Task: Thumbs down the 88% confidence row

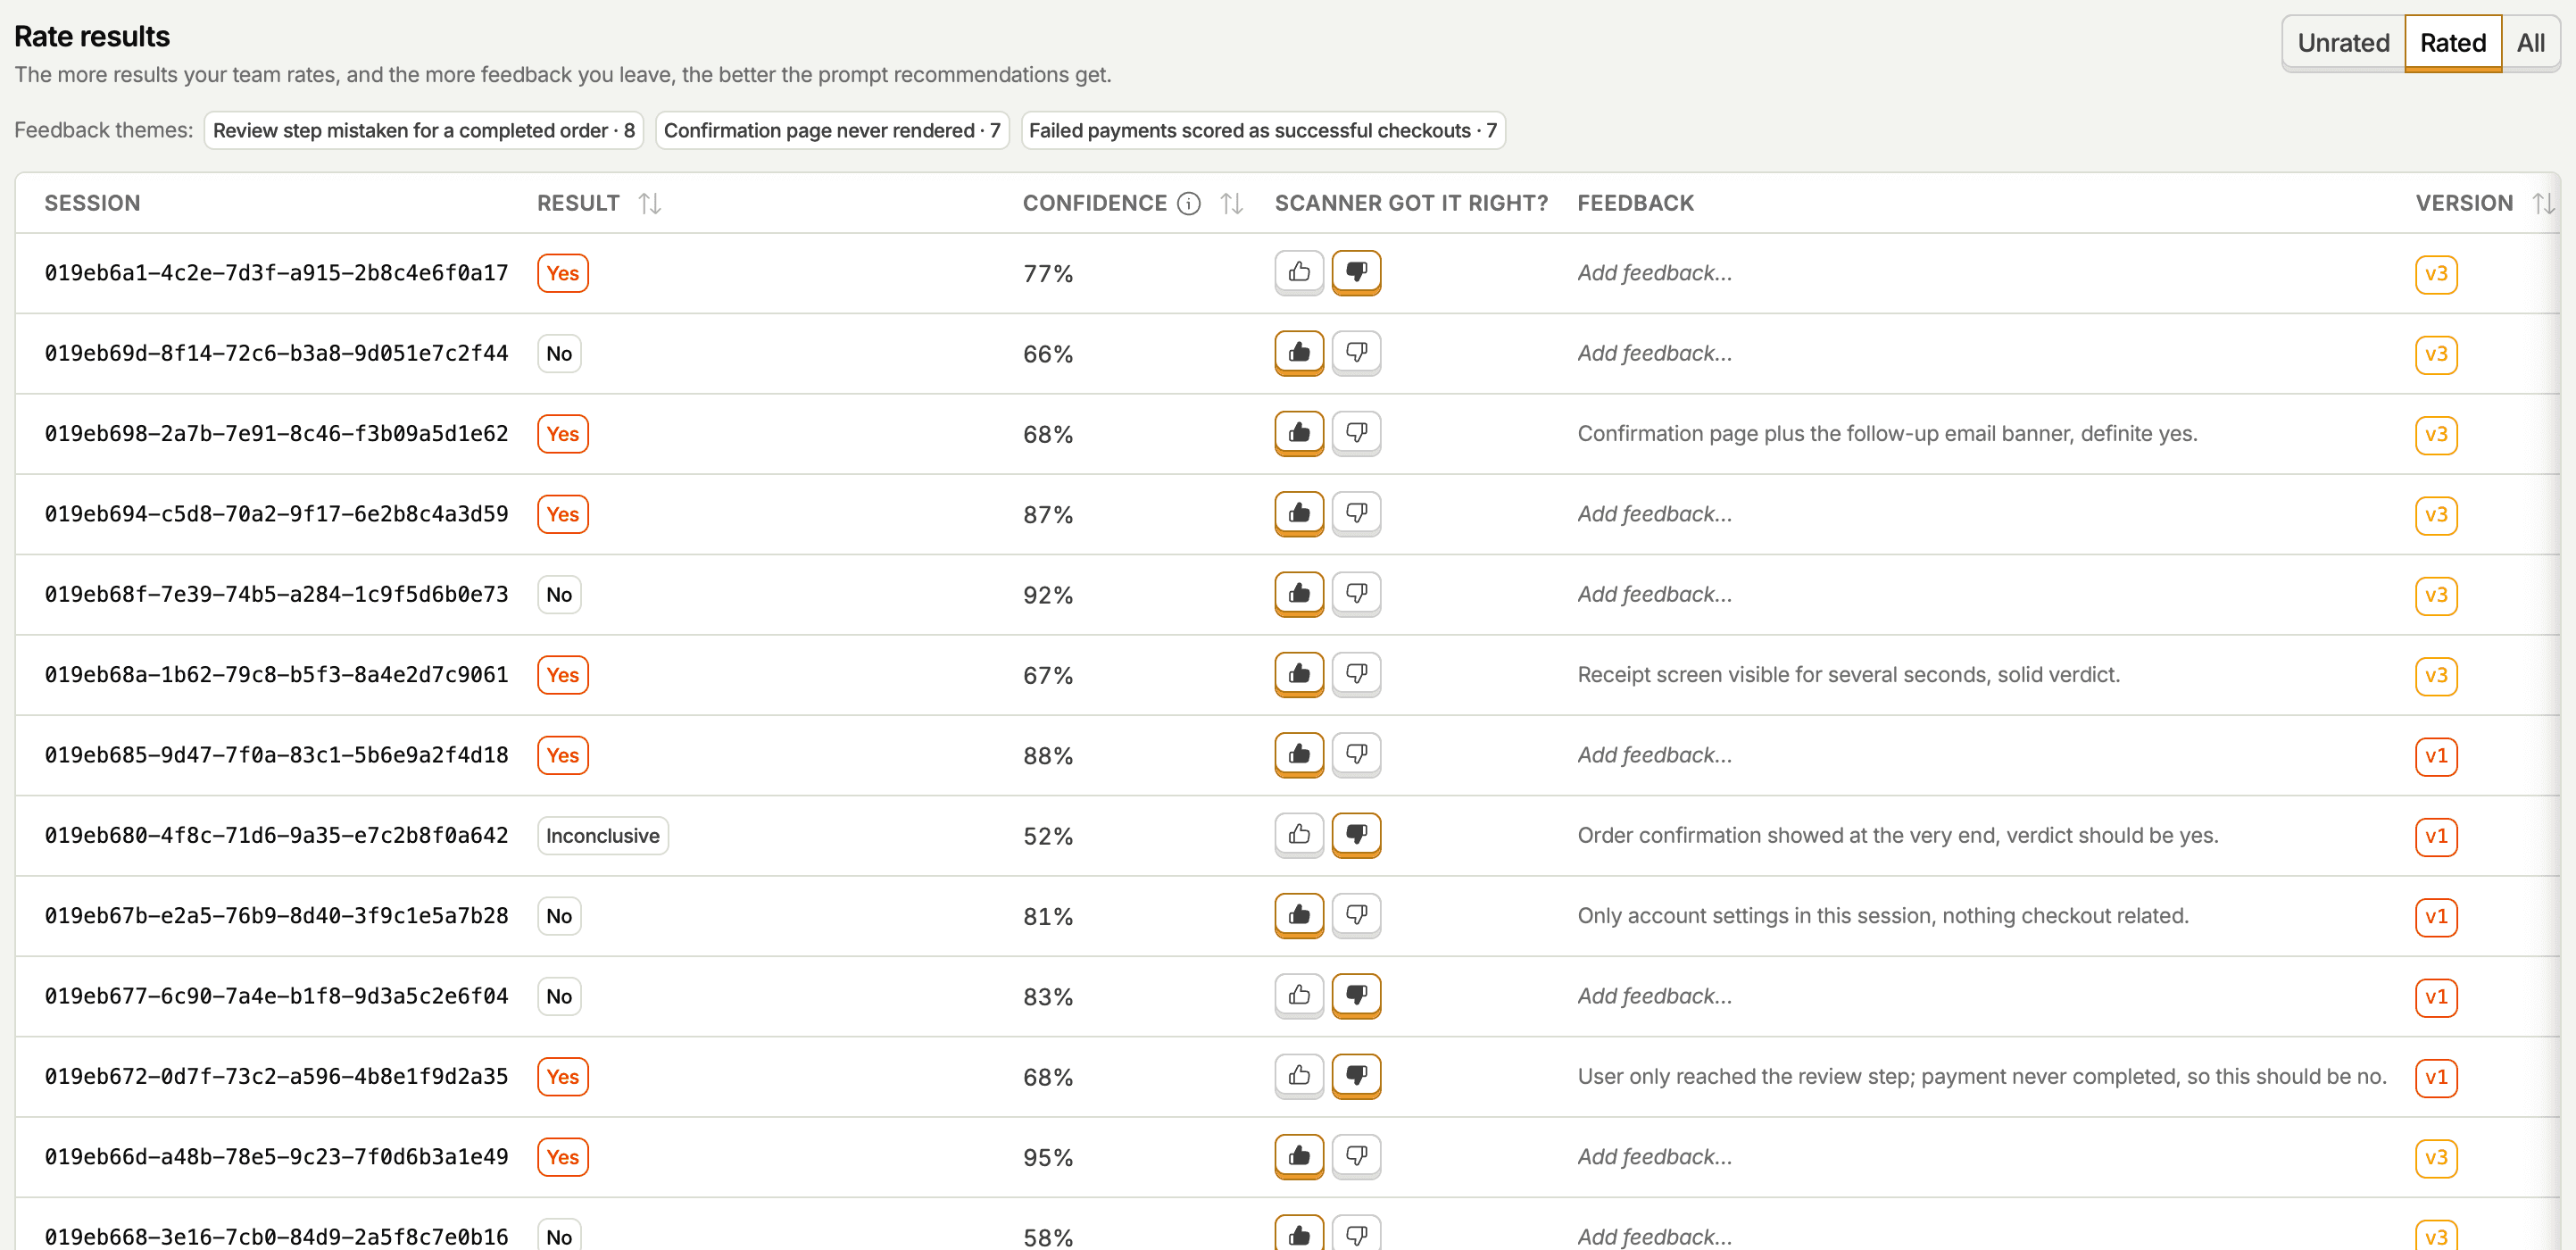Action: (x=1356, y=755)
